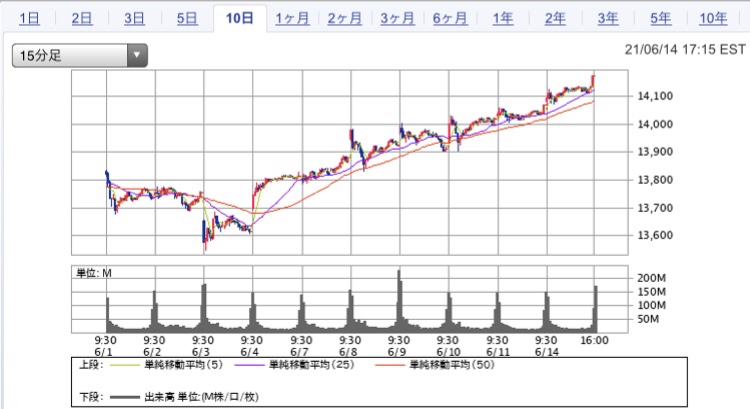This screenshot has height=409, width=750.
Task: Click the 50M volume axis label
Action: (x=648, y=319)
